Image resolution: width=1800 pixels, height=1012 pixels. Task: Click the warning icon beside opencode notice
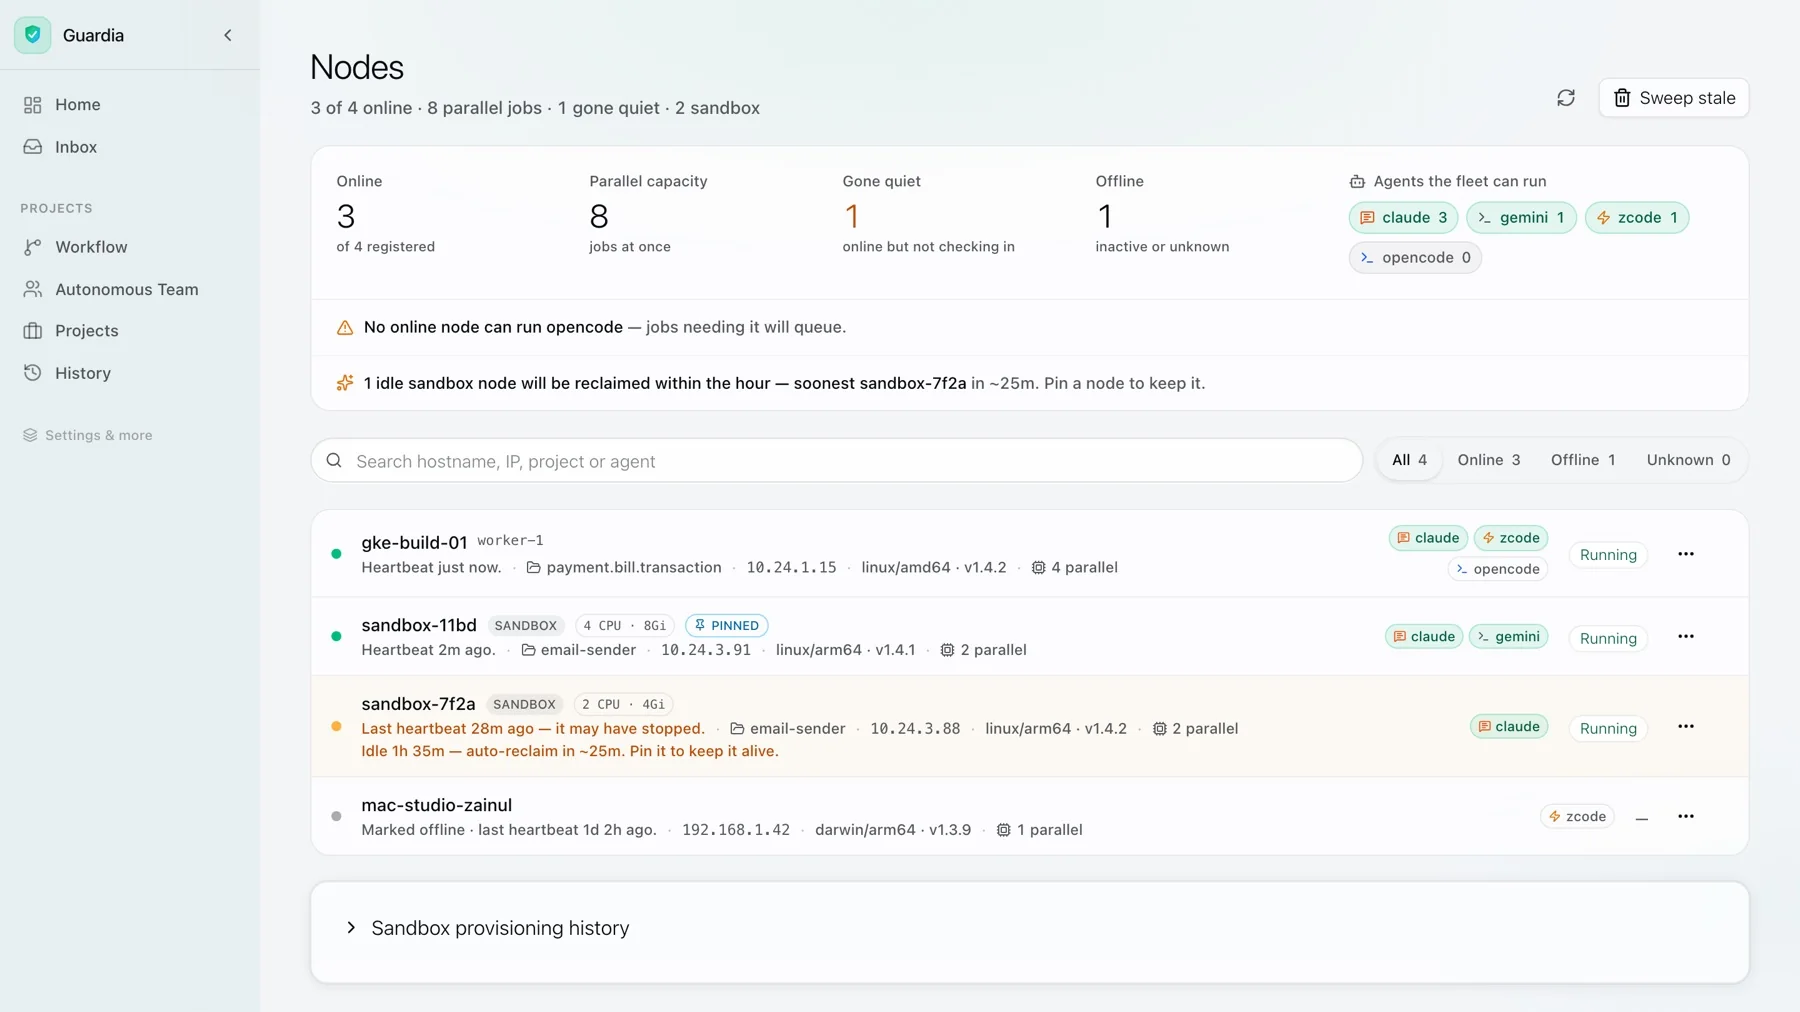[345, 328]
